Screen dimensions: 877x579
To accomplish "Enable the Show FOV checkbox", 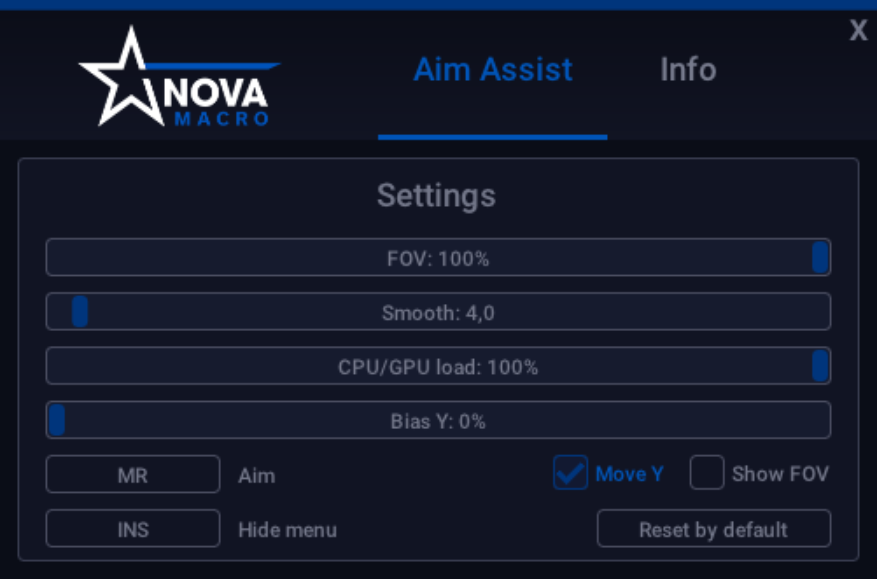I will tap(706, 474).
